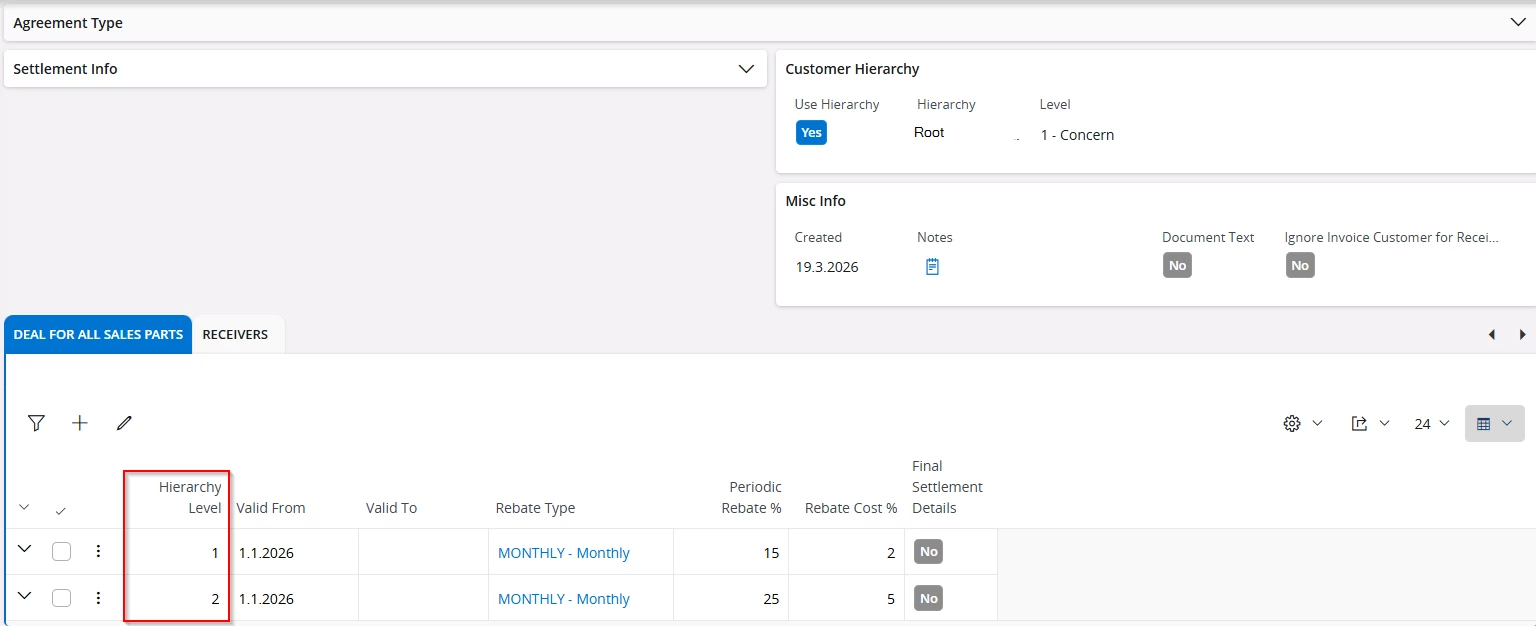Open three-dot menu for hierarchy level 1 row
The image size is (1536, 626).
pos(98,551)
